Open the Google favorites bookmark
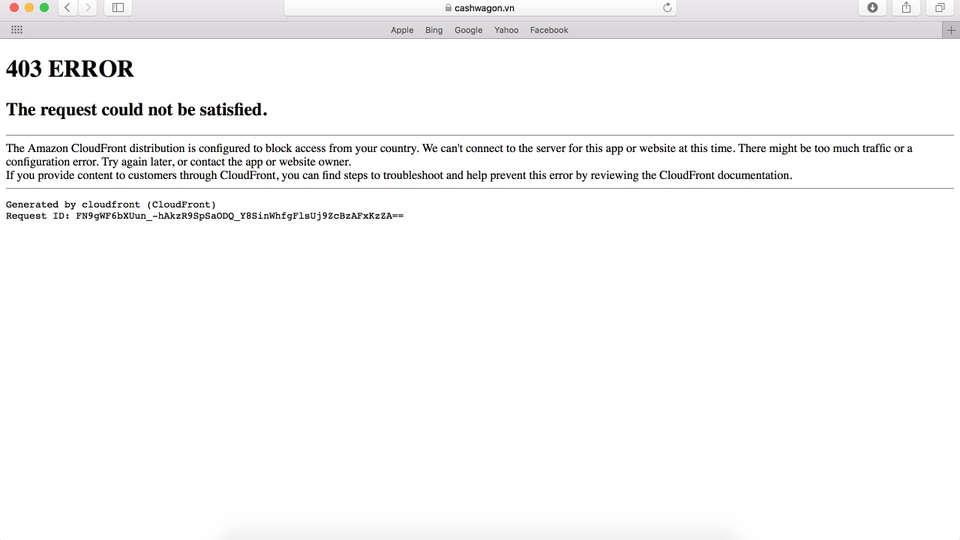Viewport: 960px width, 540px height. coord(468,30)
